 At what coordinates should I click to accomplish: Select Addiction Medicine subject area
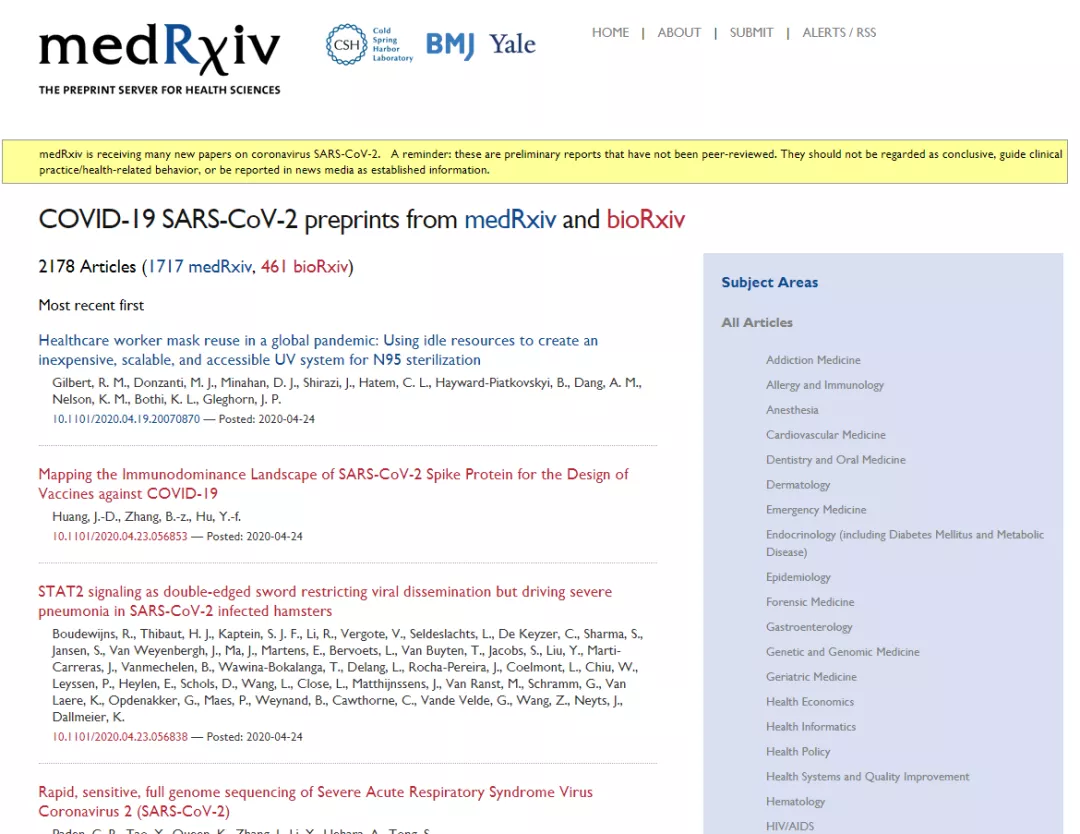point(813,359)
